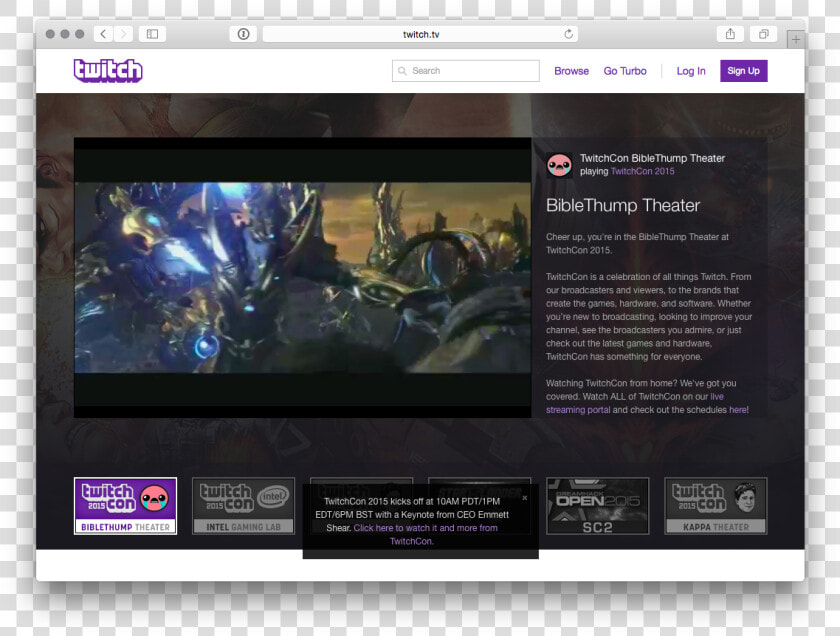Close the TwitchCon keynote notification popup
Viewport: 840px width, 636px height.
click(525, 498)
